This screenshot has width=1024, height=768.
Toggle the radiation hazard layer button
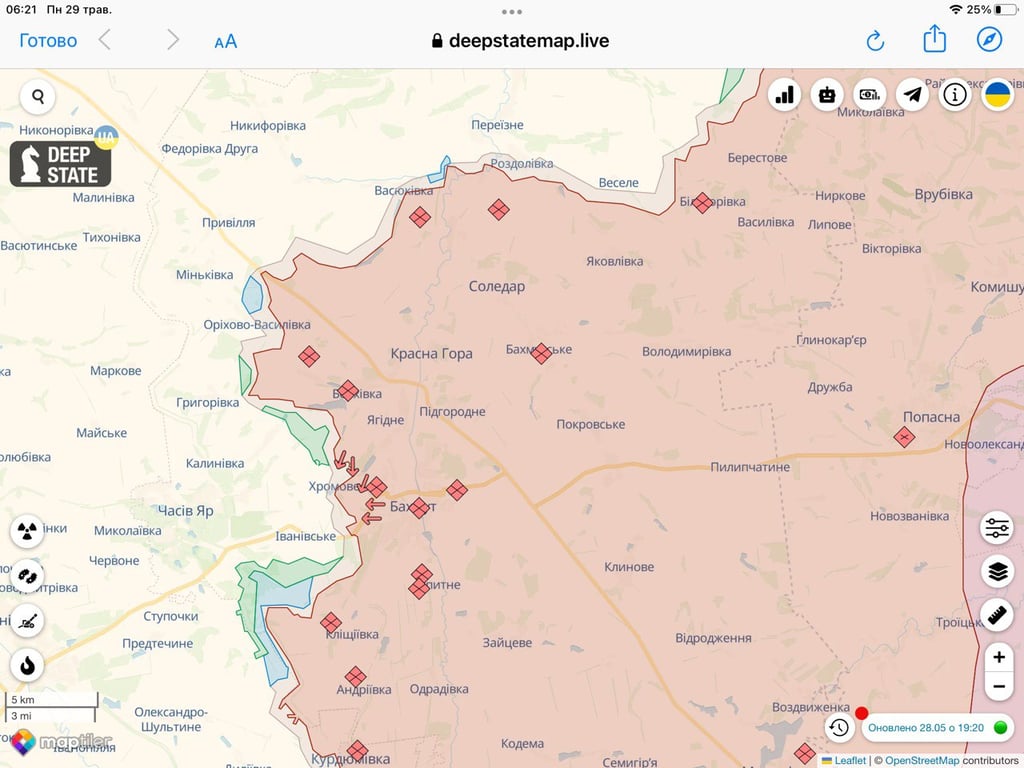coord(27,530)
